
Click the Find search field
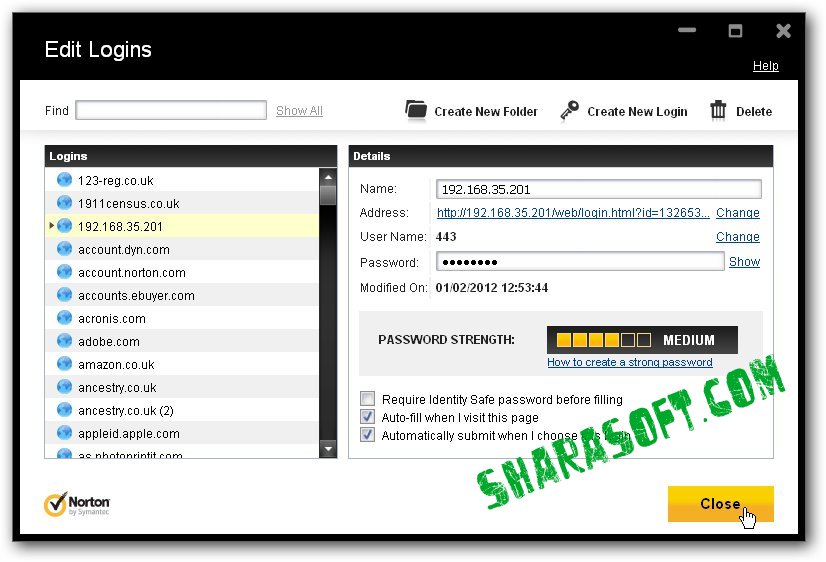click(x=171, y=110)
